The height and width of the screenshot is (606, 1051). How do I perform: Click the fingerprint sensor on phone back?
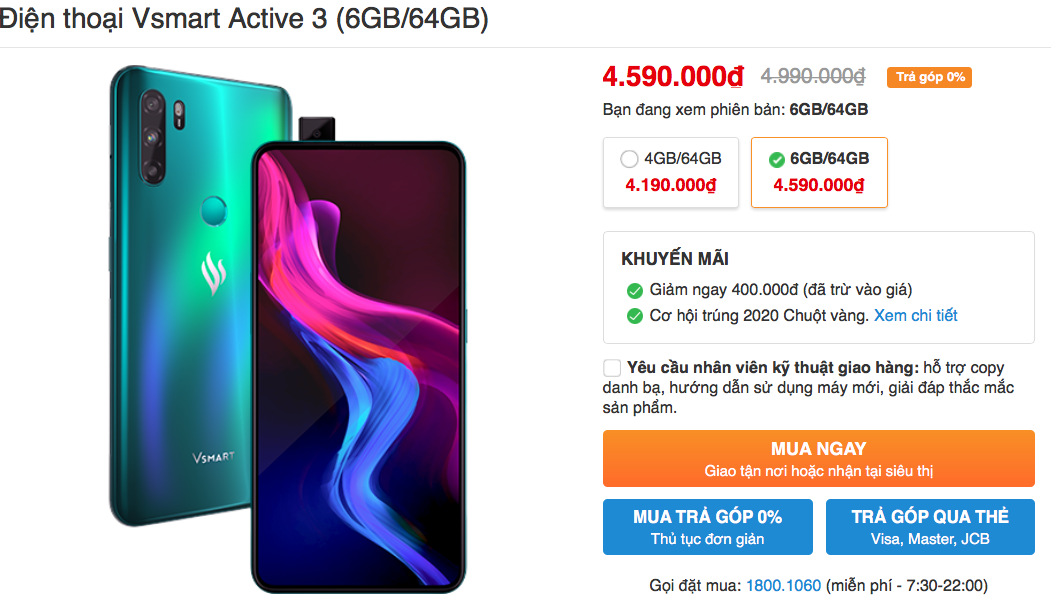click(x=214, y=211)
